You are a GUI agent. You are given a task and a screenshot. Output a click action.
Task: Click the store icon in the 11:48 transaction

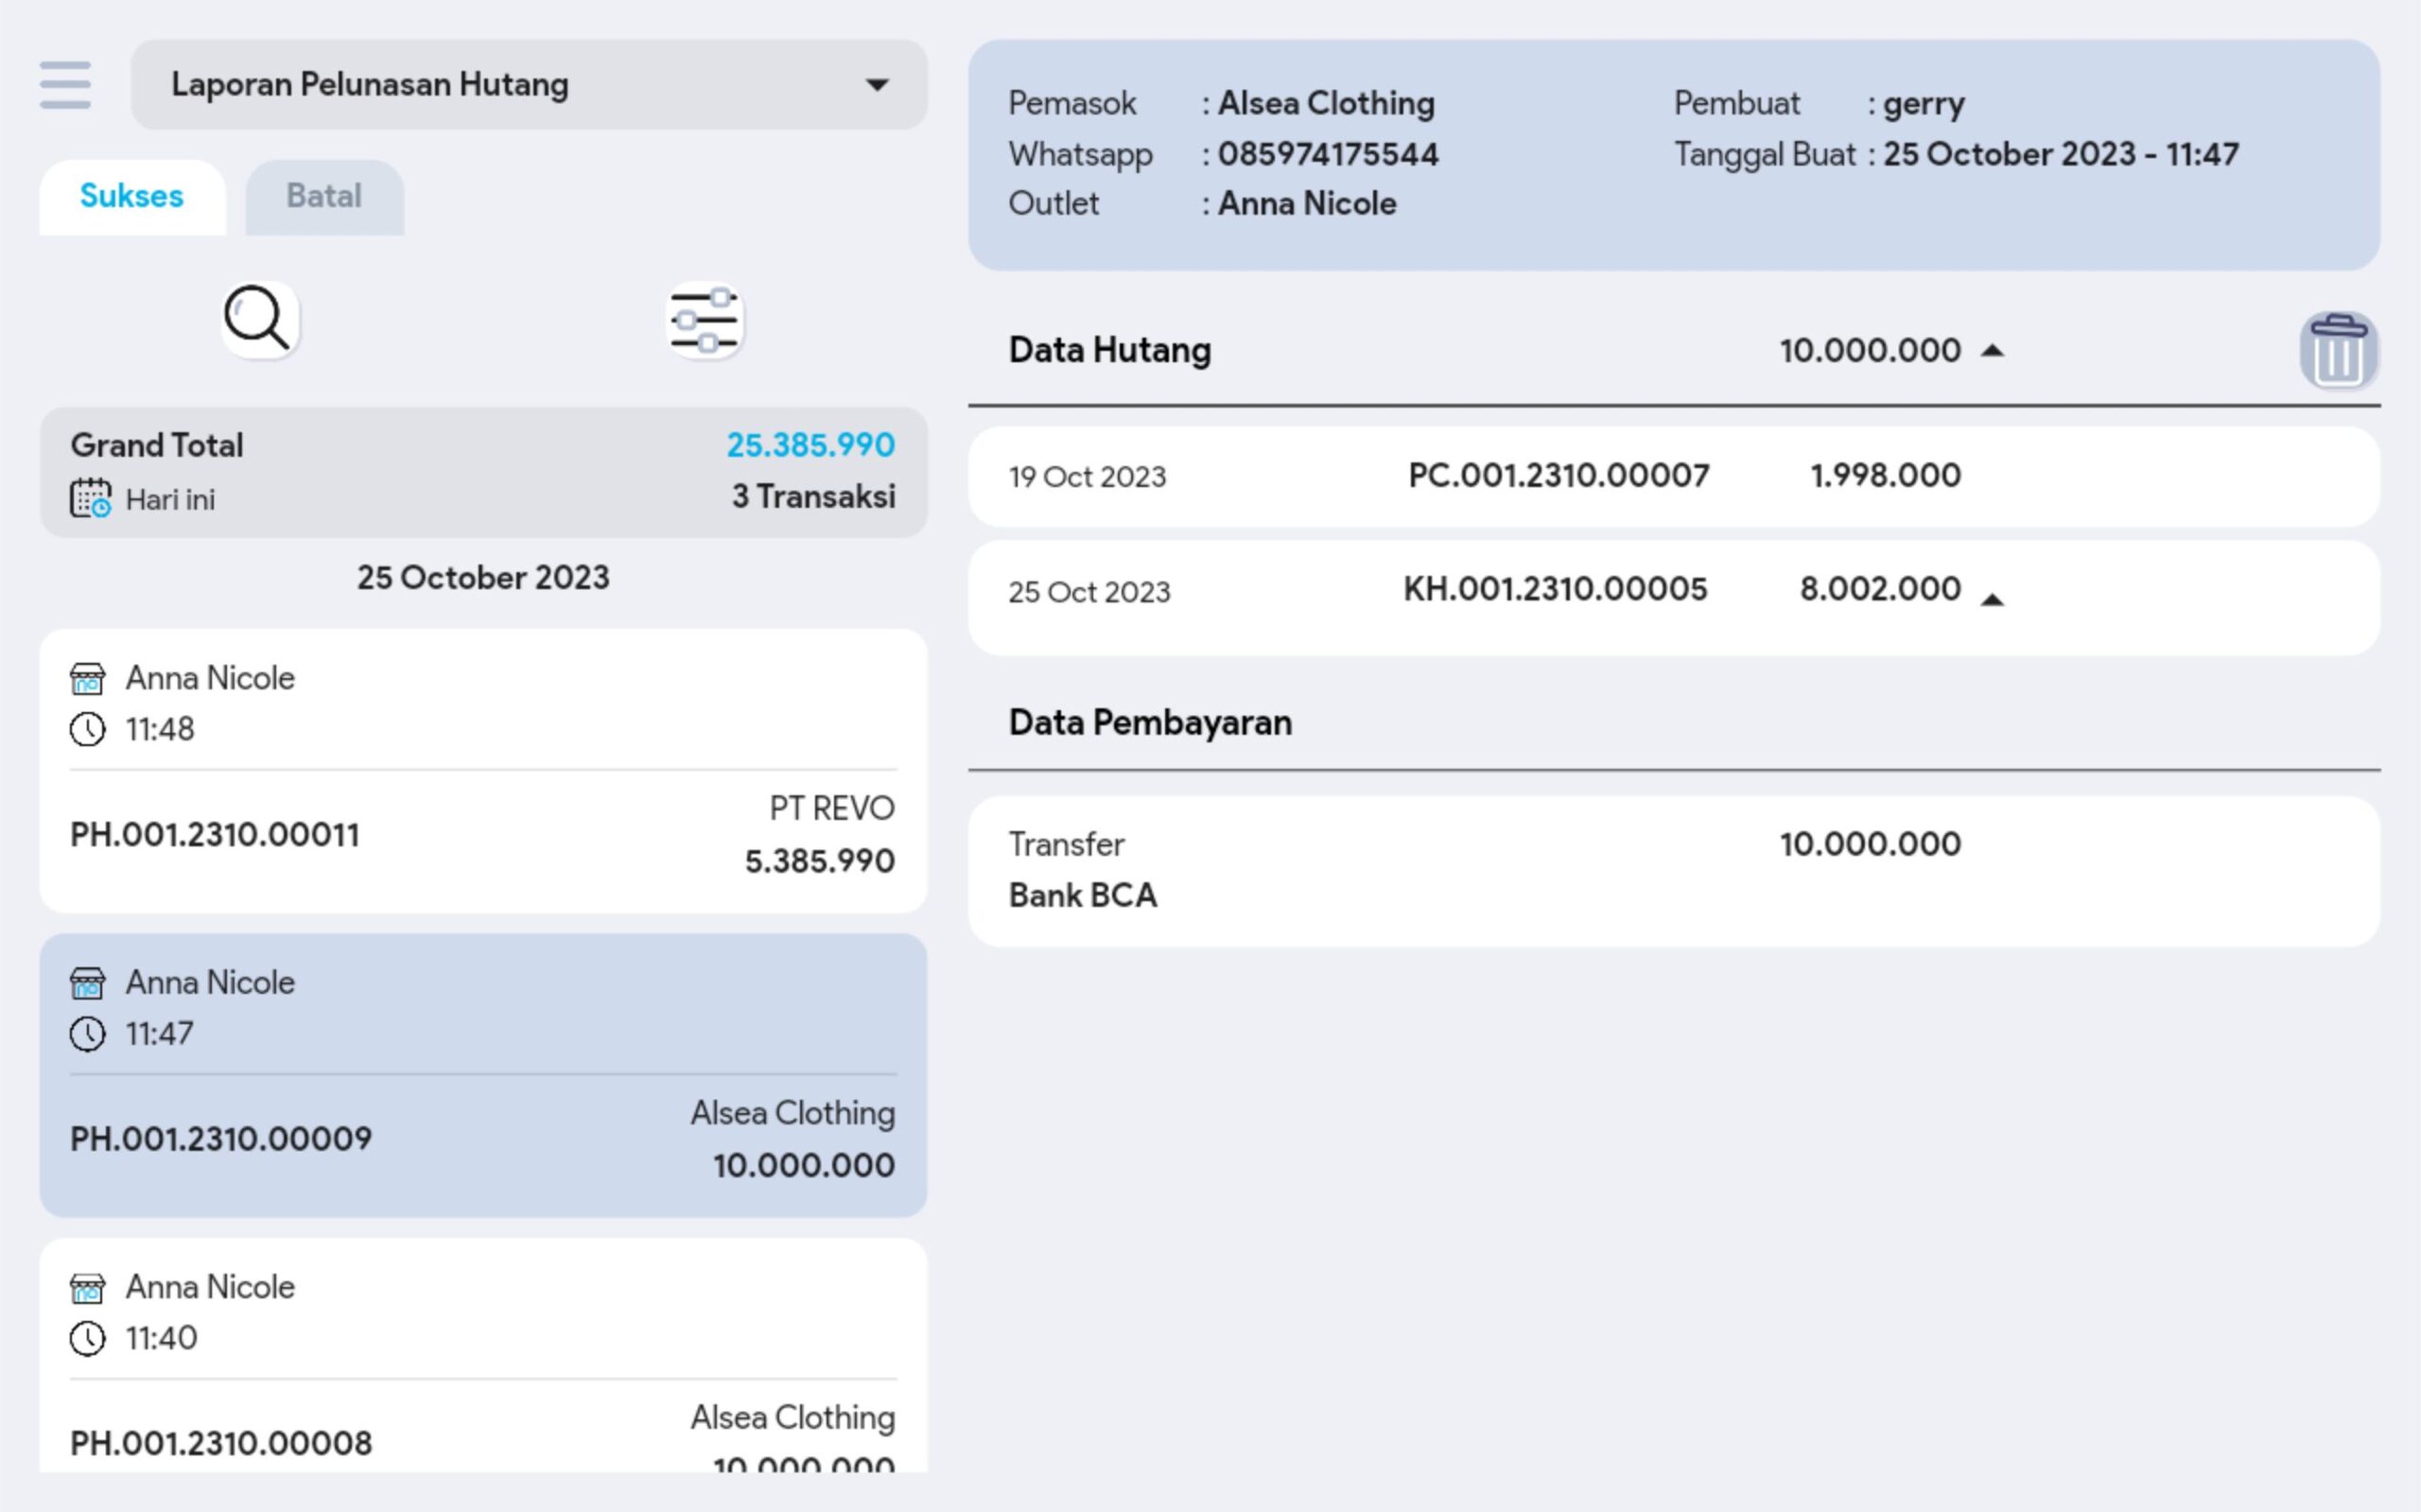[87, 679]
